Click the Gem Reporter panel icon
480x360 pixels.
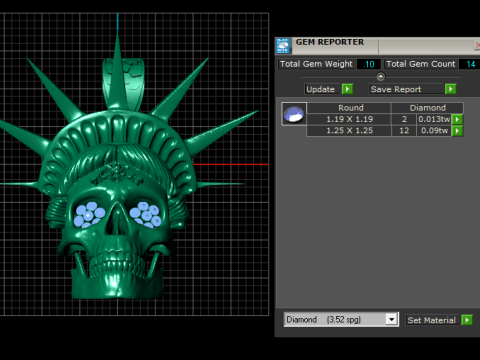(283, 46)
